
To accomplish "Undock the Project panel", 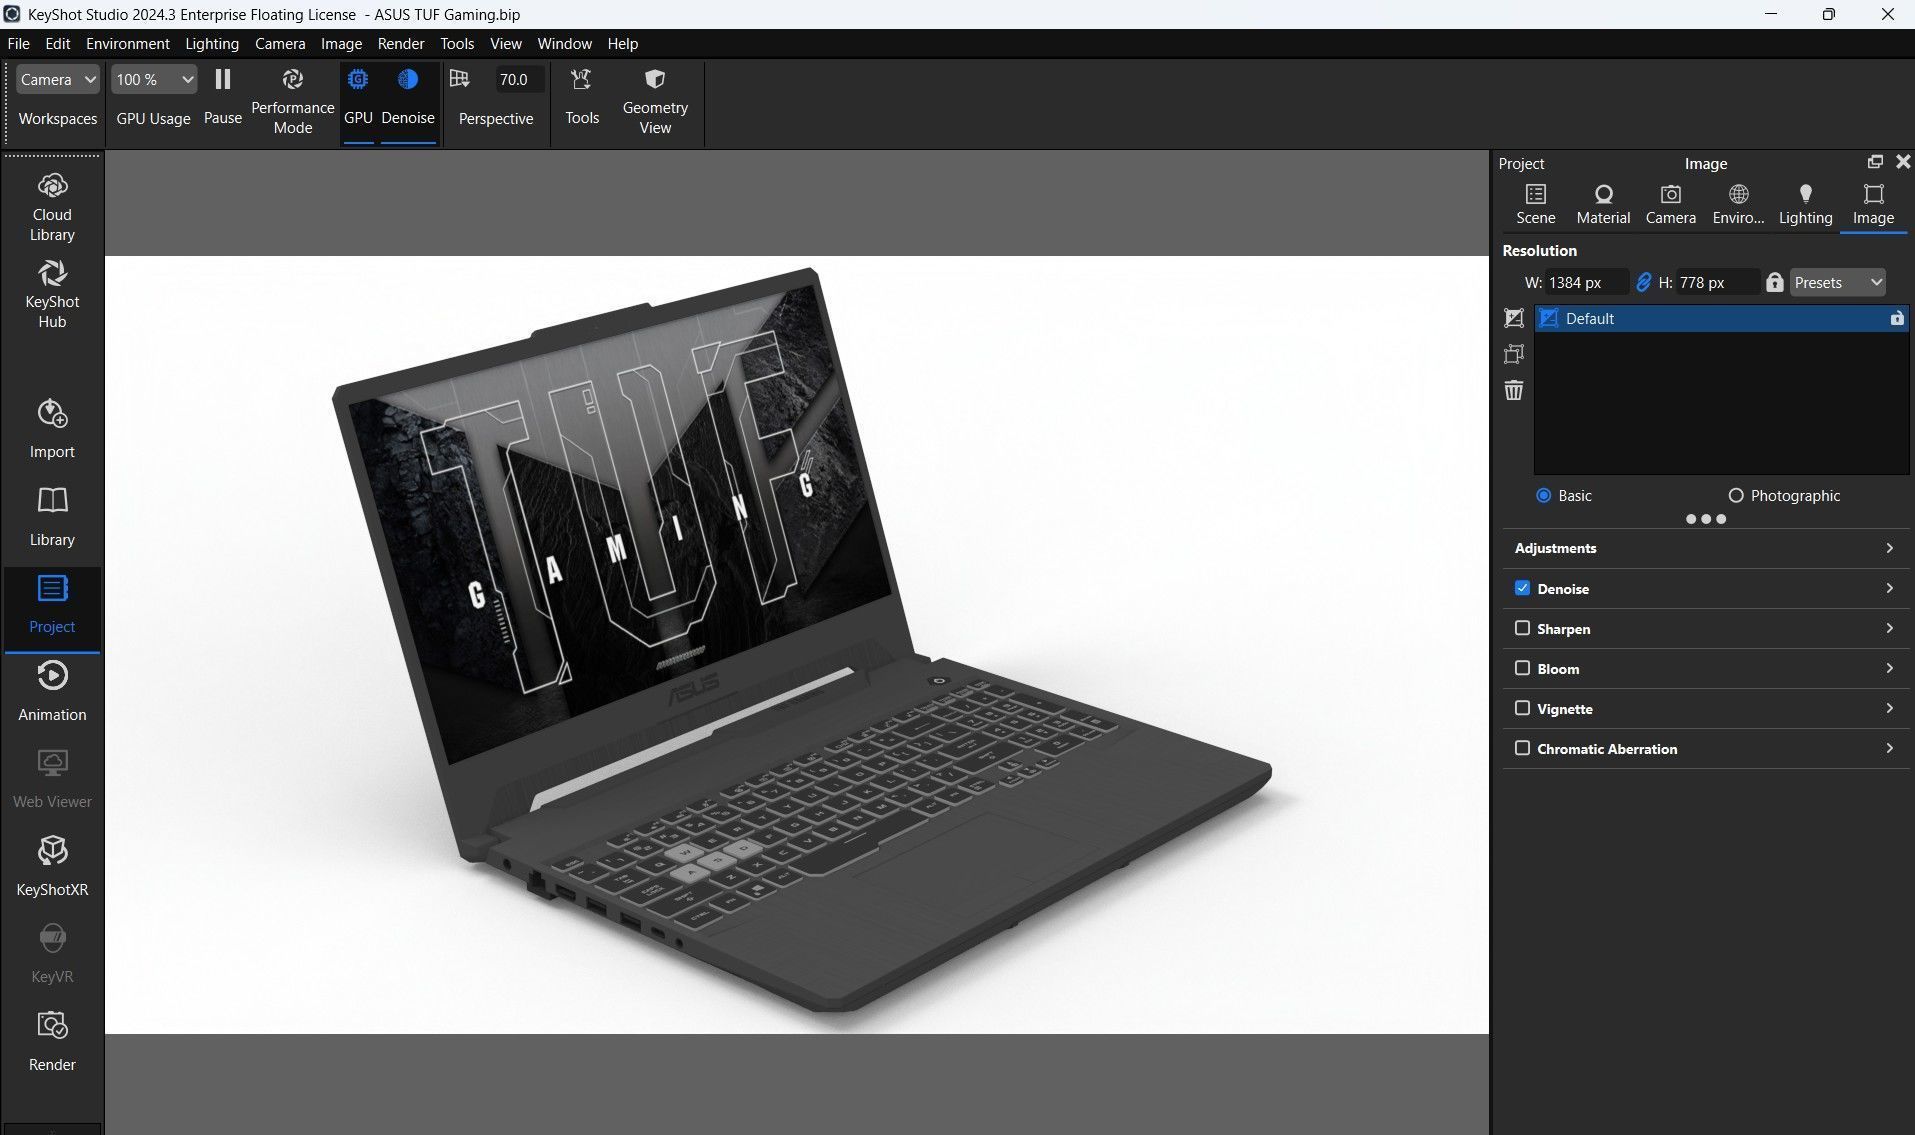I will pyautogui.click(x=1875, y=162).
